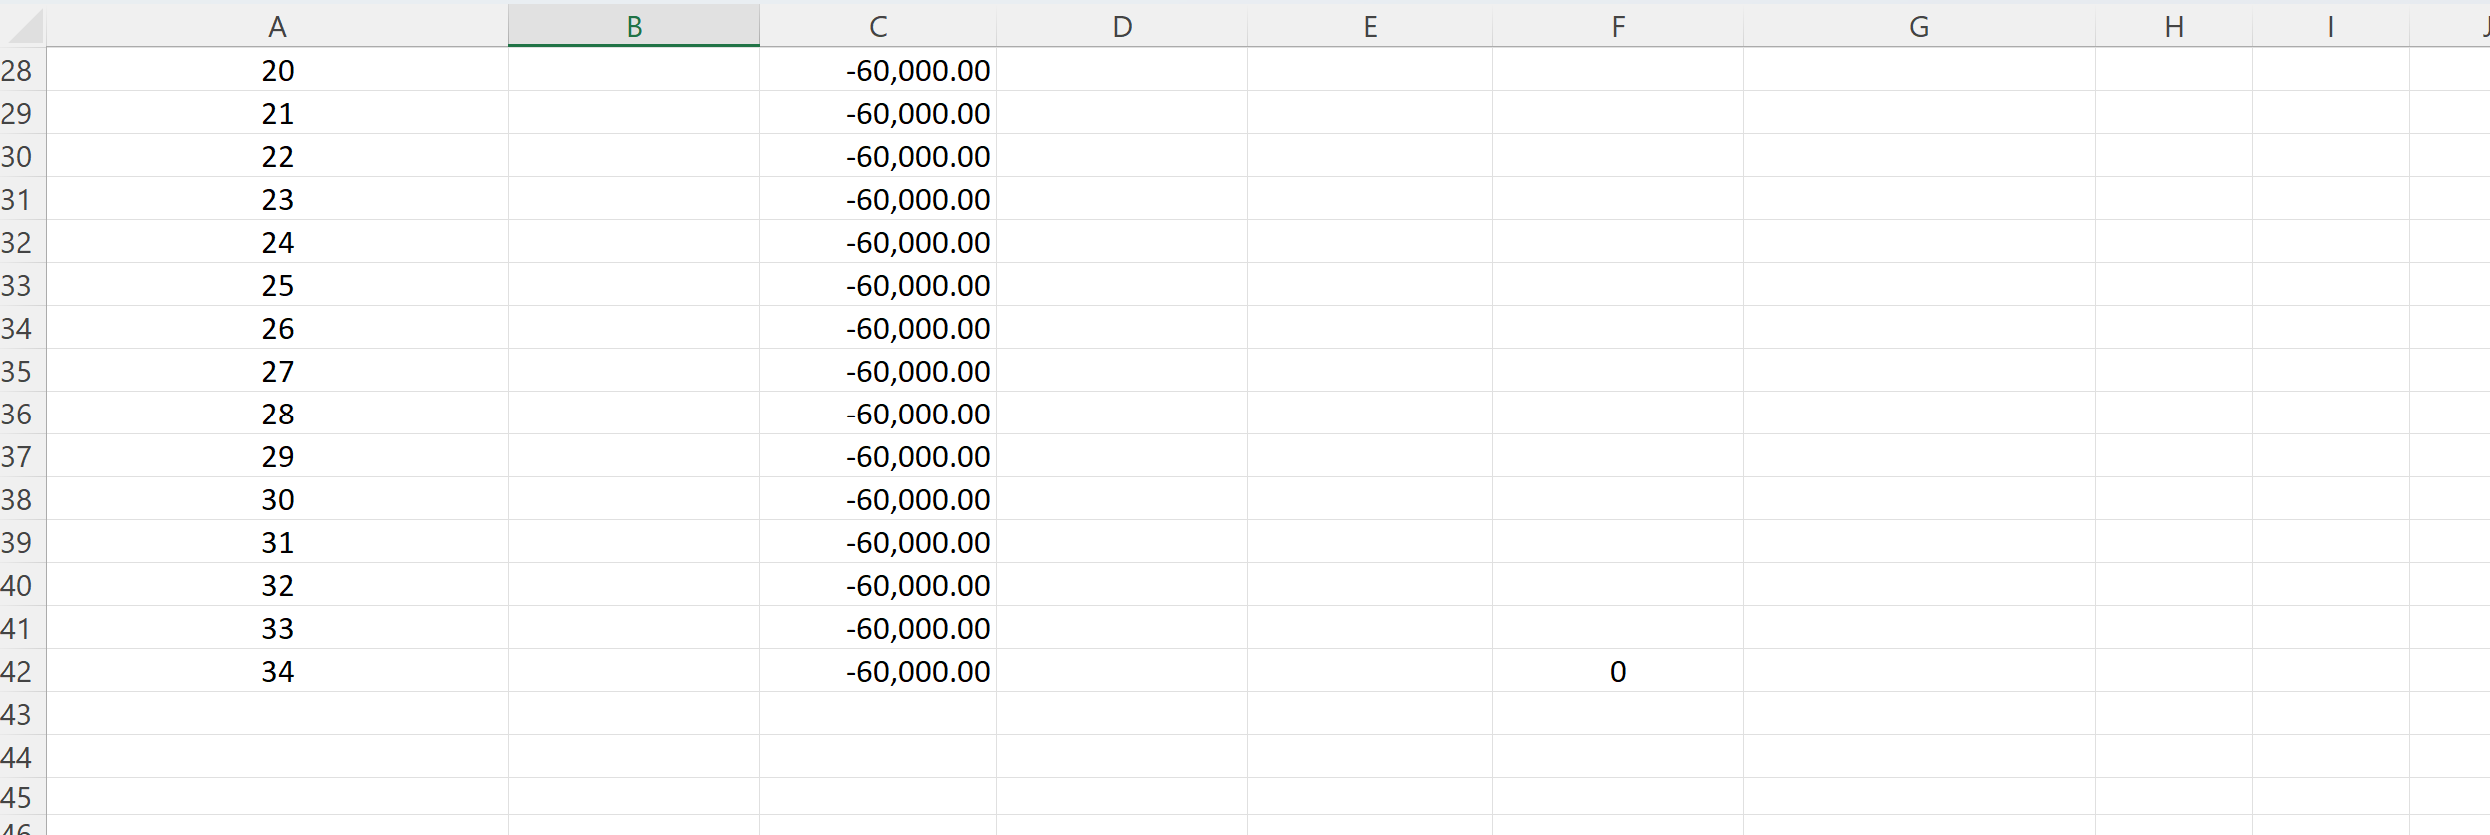Click the column G header
The height and width of the screenshot is (835, 2490).
pos(1919,26)
